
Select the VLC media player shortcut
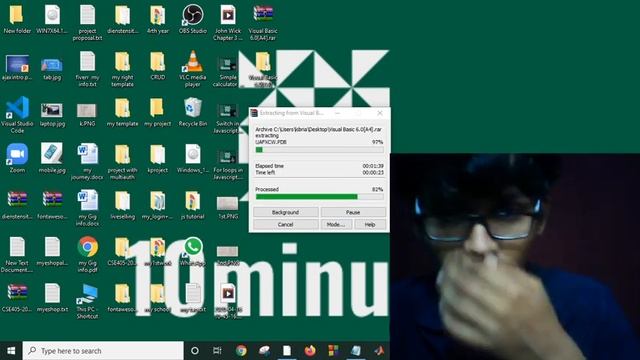pos(193,69)
